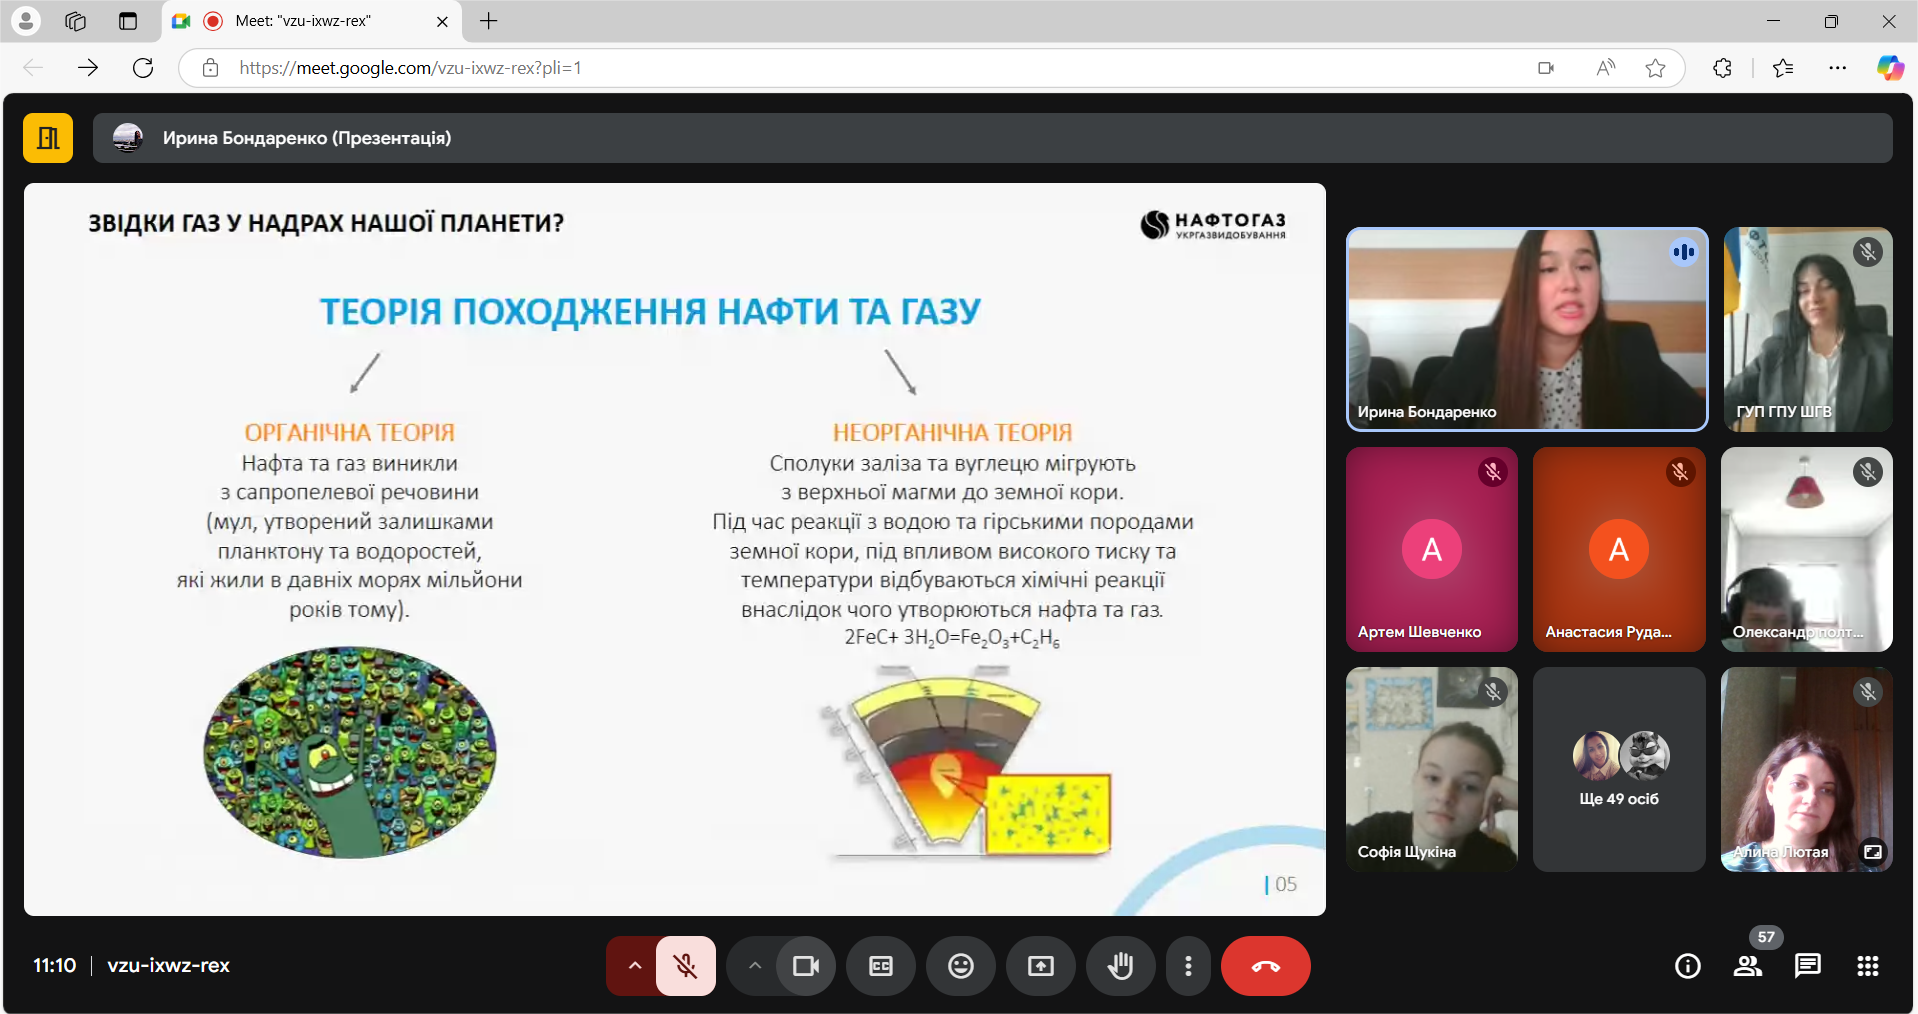Leave the call with red hang-up button
This screenshot has height=1014, width=1918.
1266,966
